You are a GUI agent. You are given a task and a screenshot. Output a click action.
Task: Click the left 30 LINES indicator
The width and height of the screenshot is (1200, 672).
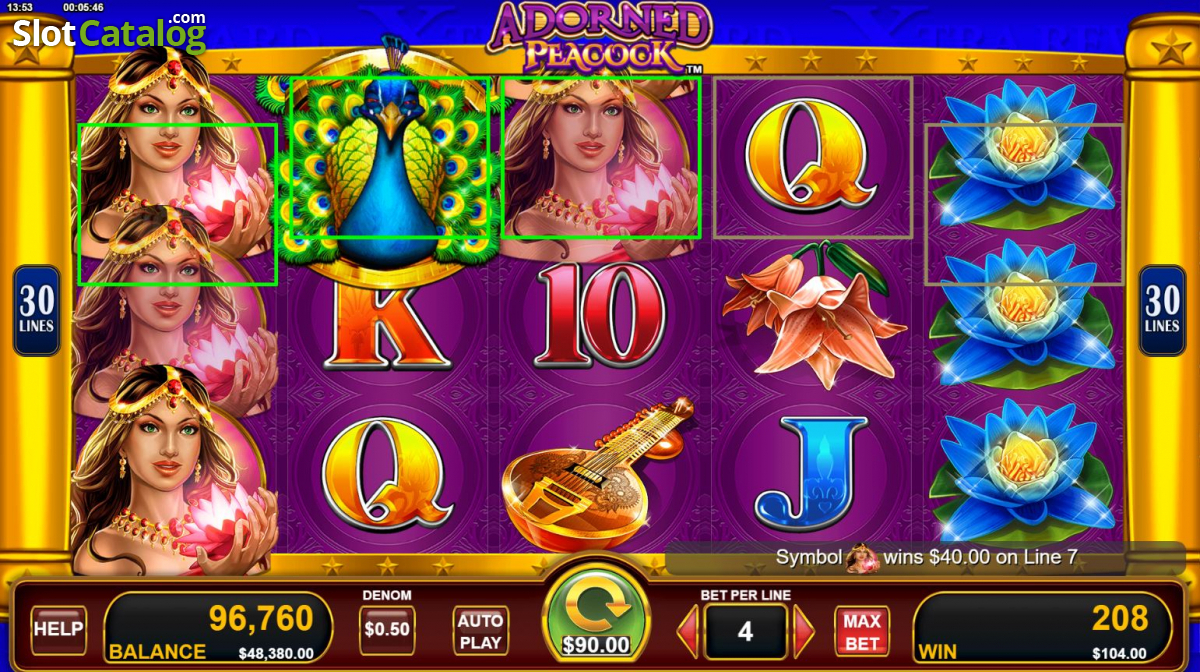tap(36, 310)
